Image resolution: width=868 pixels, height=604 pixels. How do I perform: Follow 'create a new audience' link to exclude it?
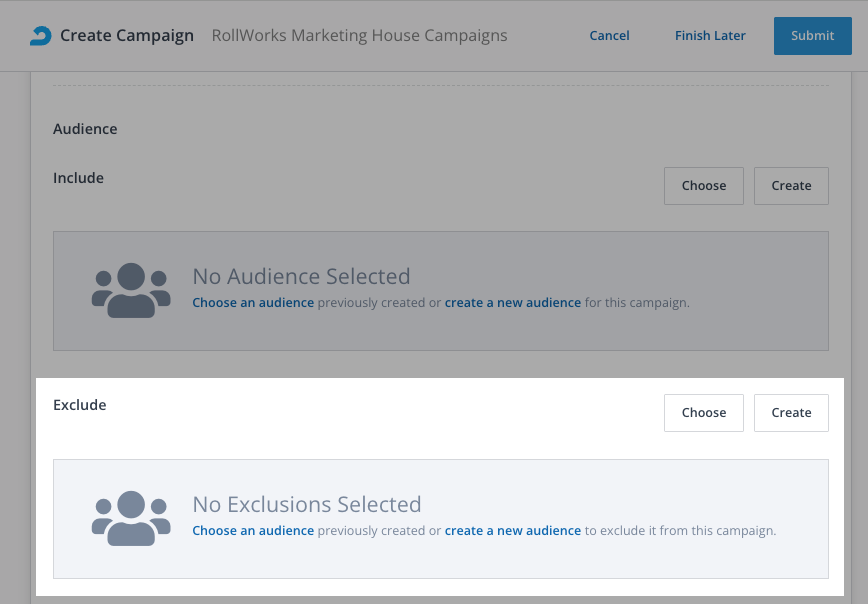coord(512,531)
